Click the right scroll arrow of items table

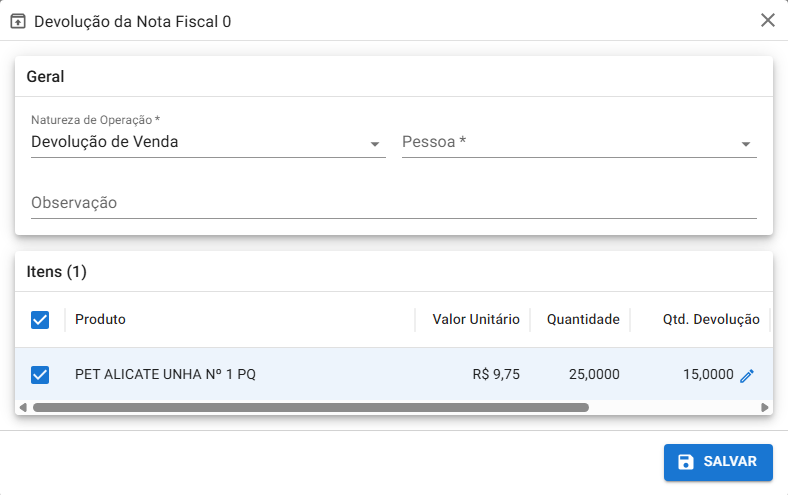coord(765,408)
